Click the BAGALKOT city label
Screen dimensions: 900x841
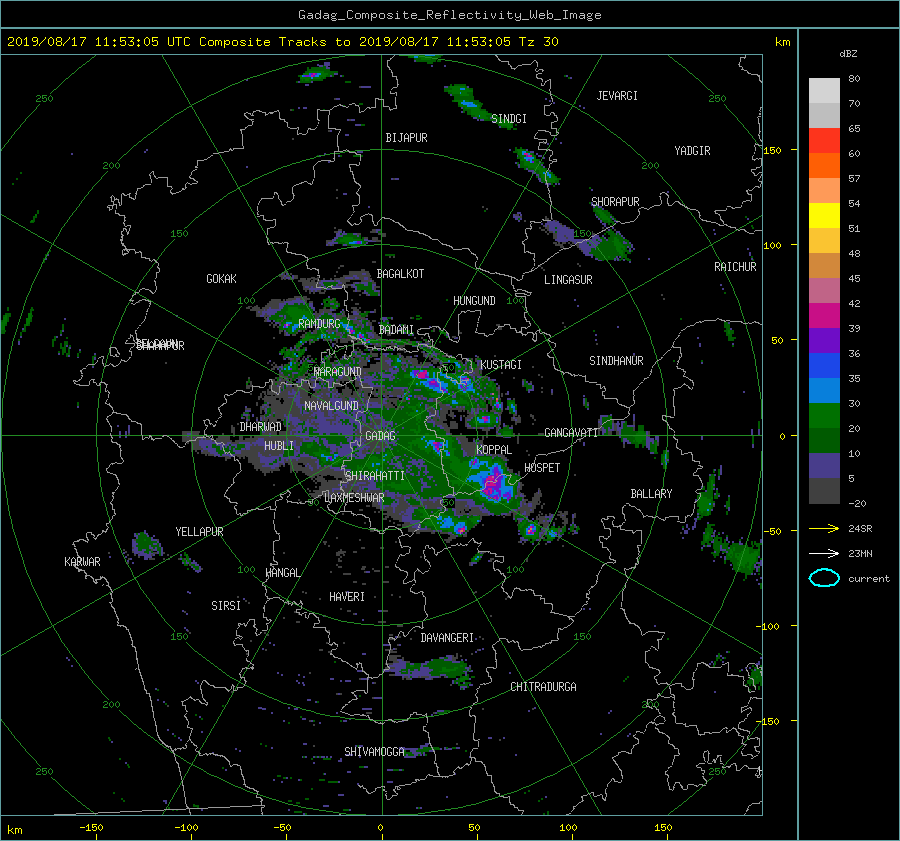tap(400, 274)
